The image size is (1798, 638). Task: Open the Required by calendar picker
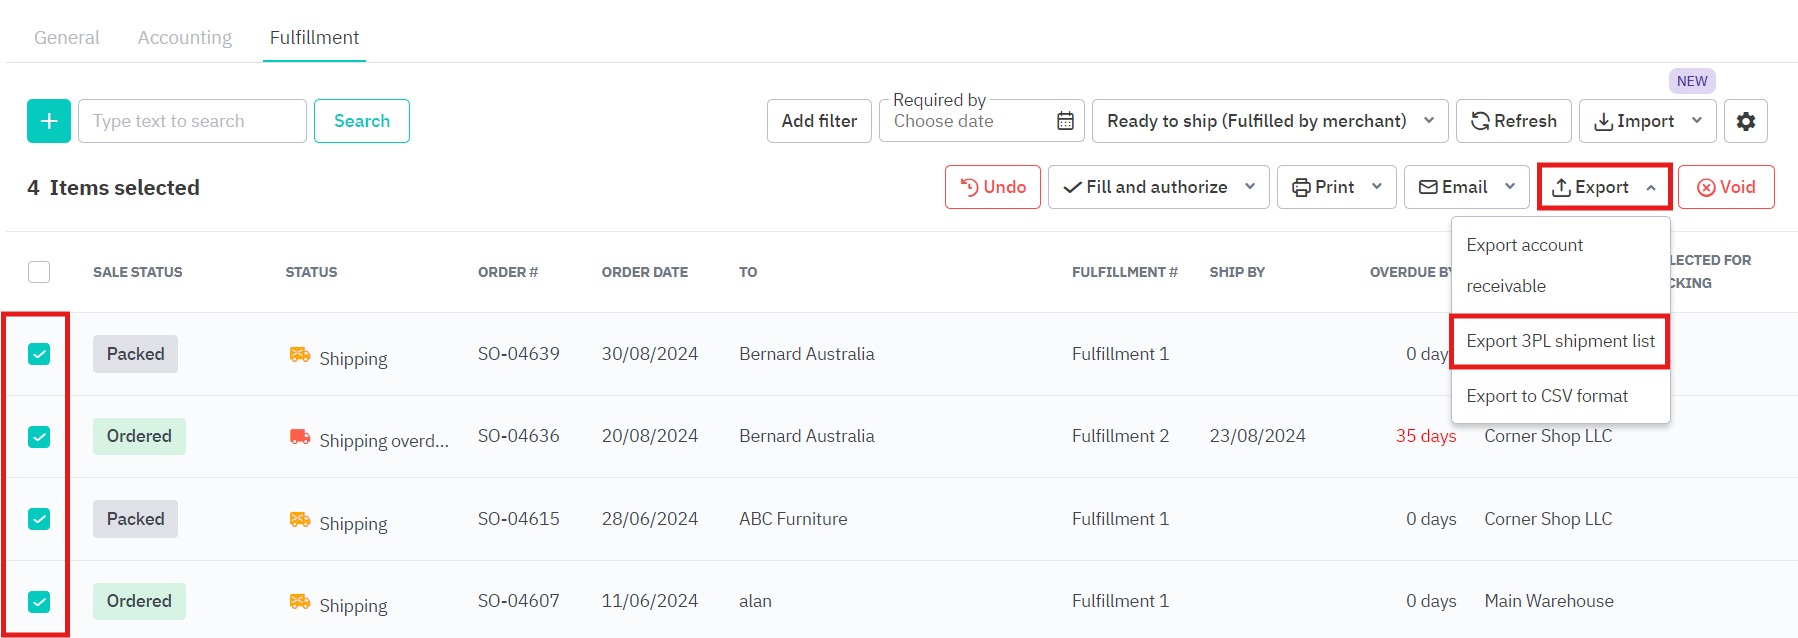click(1065, 121)
